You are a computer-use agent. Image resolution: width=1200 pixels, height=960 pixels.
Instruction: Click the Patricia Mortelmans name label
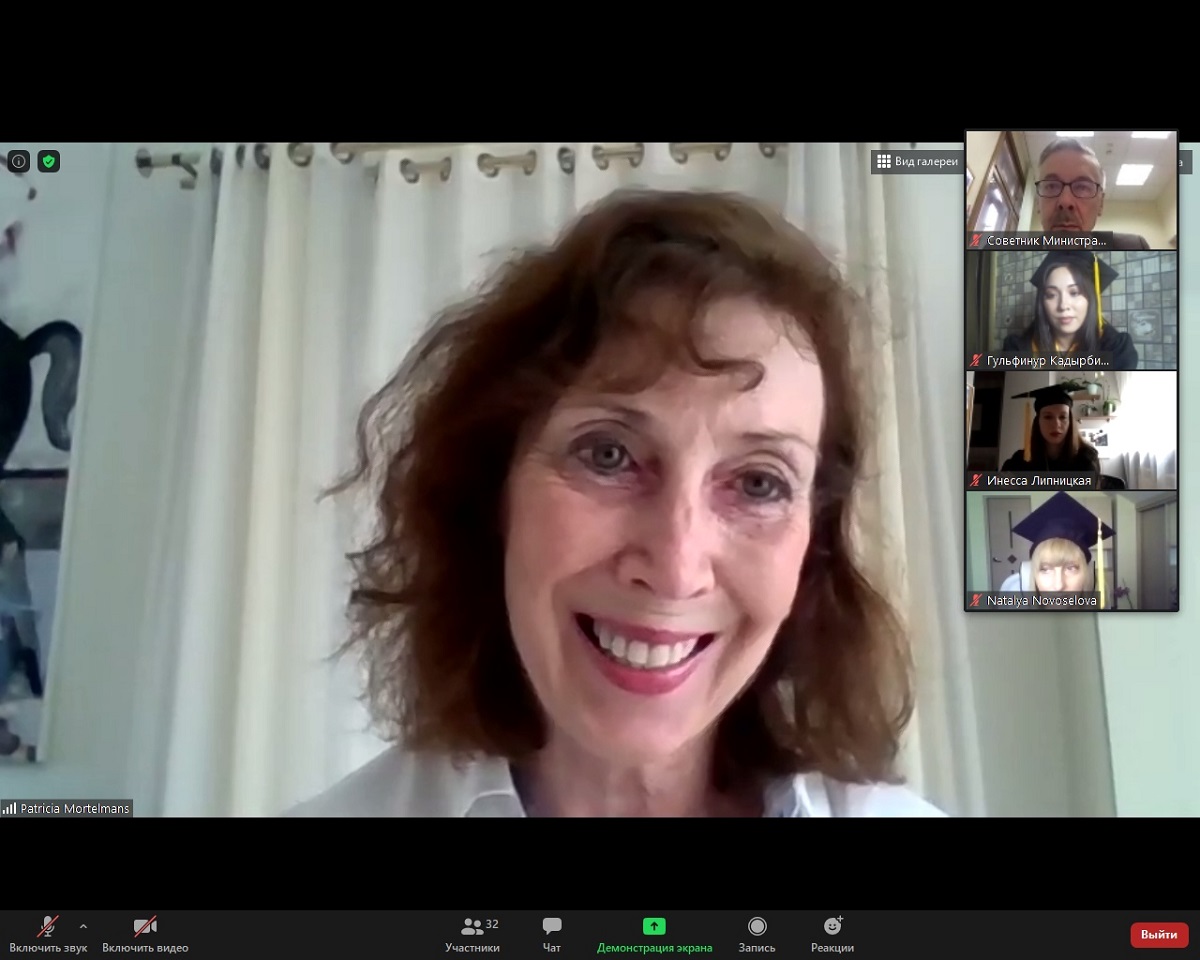click(75, 808)
